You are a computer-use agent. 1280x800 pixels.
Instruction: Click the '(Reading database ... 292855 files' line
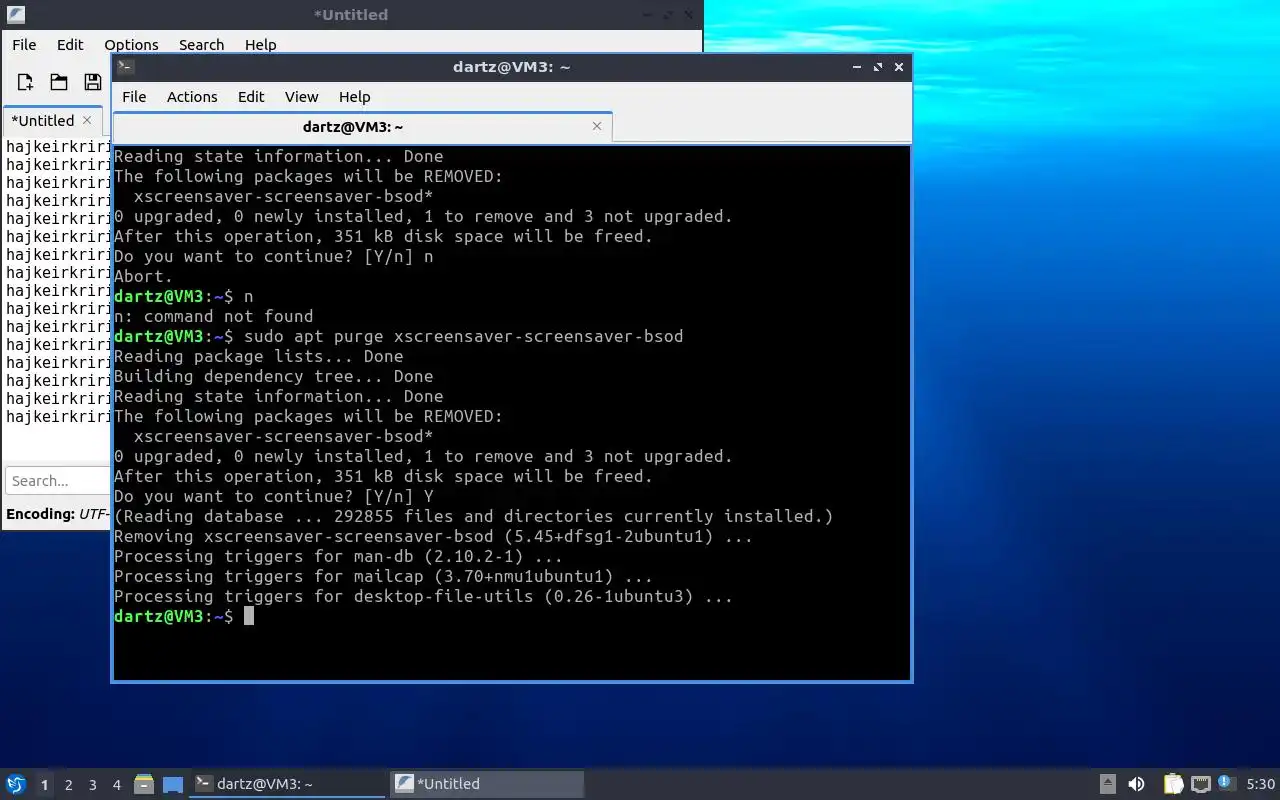[x=473, y=516]
